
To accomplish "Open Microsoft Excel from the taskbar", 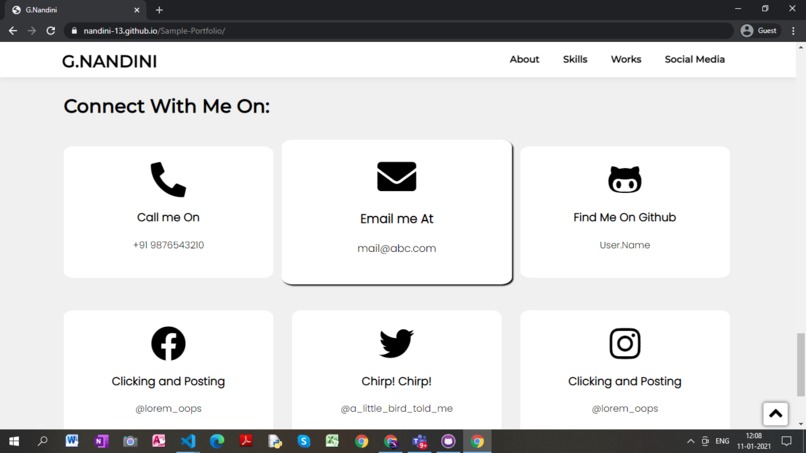I will [332, 441].
